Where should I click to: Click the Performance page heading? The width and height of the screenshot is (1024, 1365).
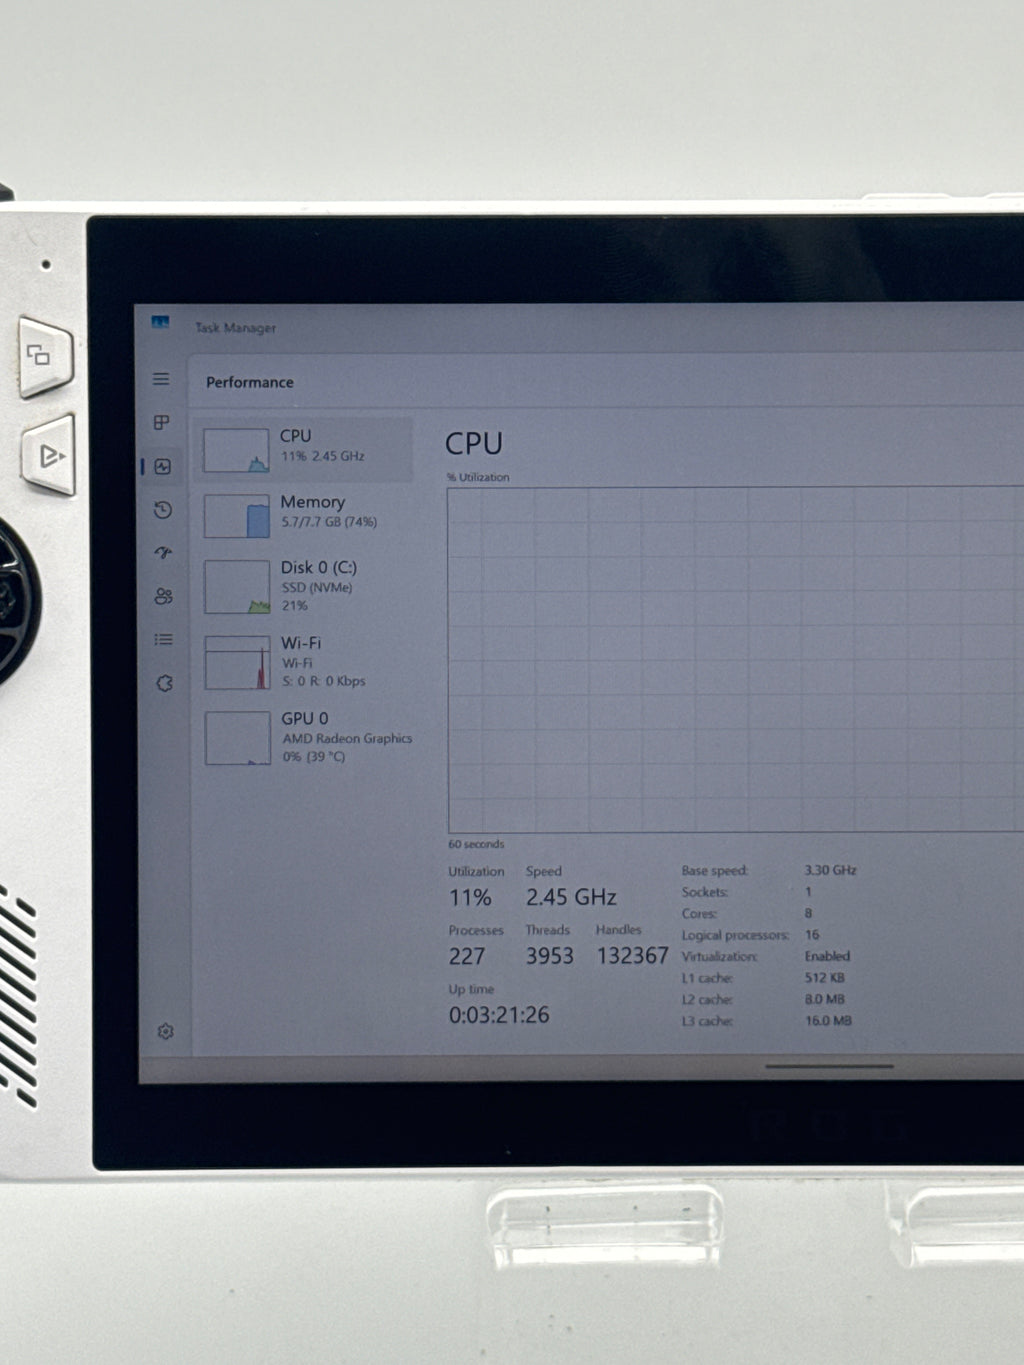250,382
